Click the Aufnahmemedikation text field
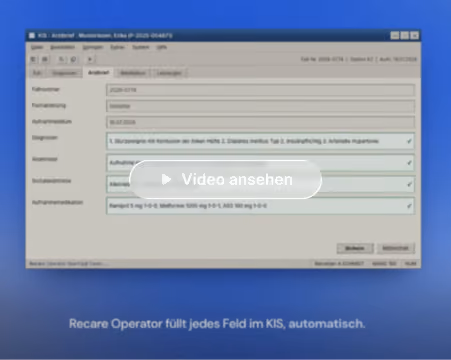Image resolution: width=451 pixels, height=360 pixels. tap(261, 206)
